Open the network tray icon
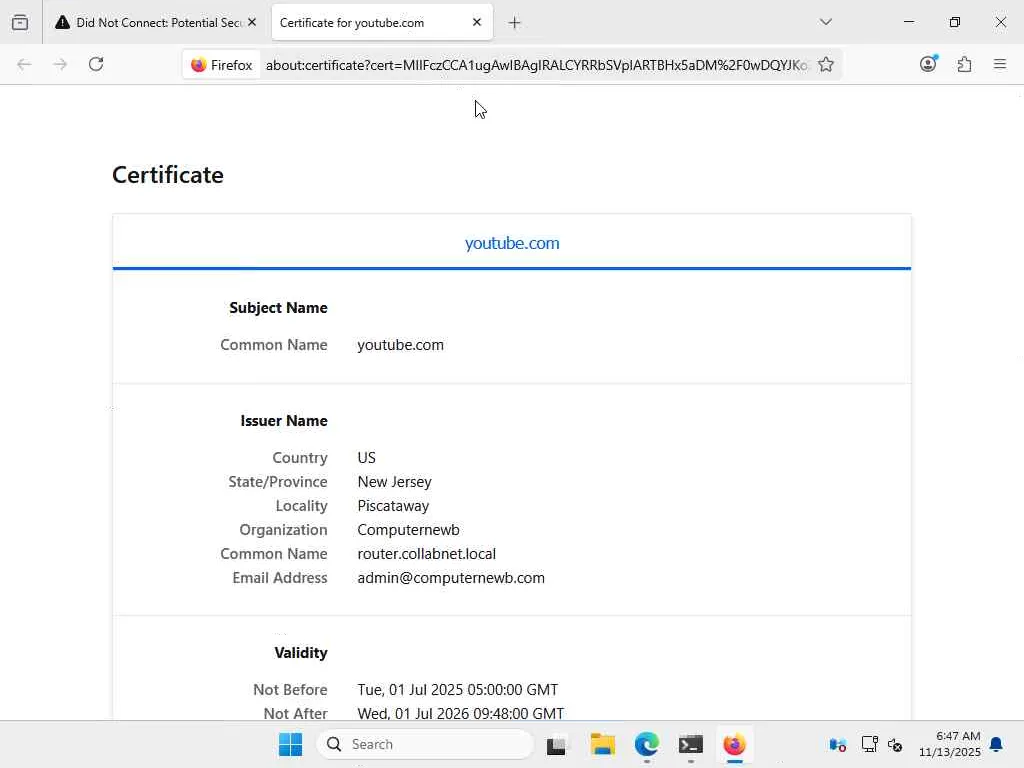Viewport: 1024px width, 768px height. (869, 744)
